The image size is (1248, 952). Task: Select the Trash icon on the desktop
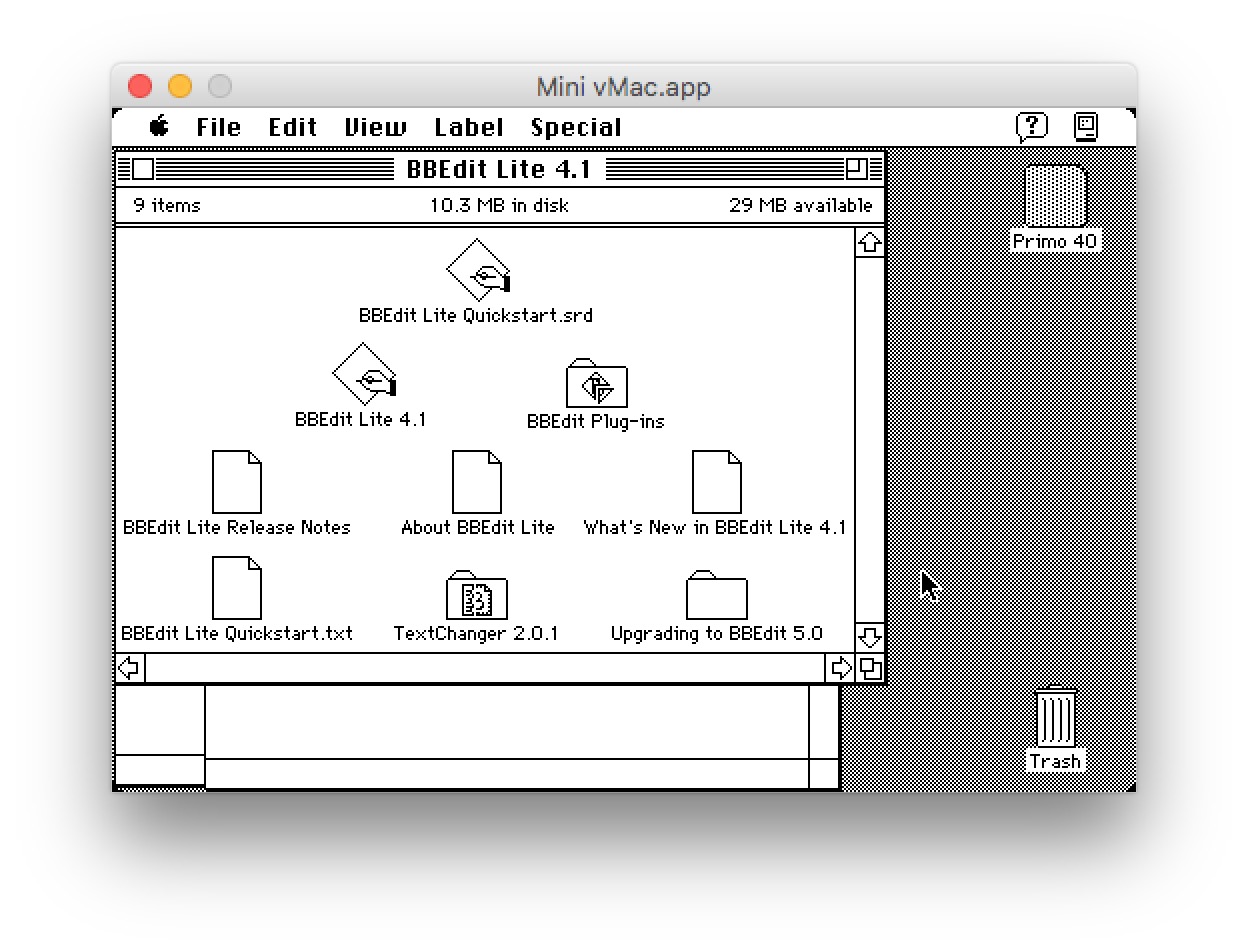click(1056, 717)
